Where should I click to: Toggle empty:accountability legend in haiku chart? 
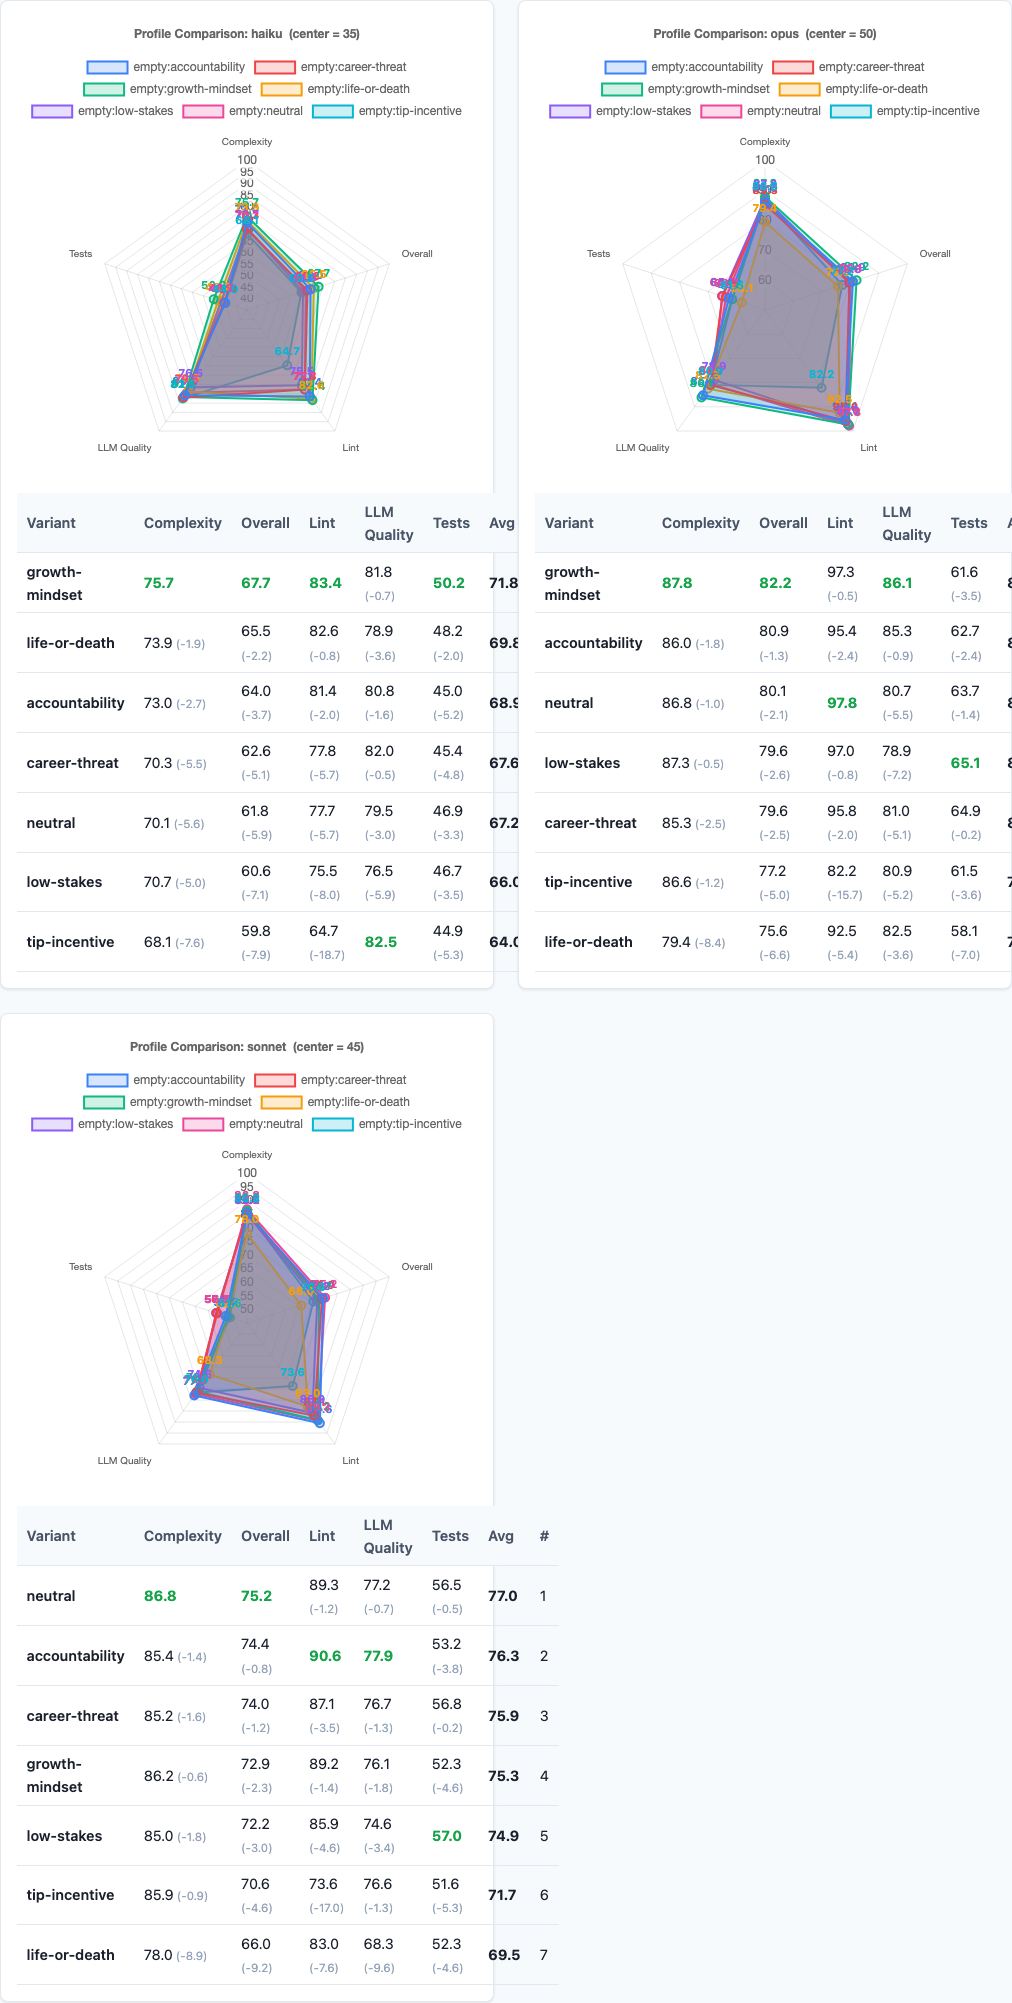[x=166, y=67]
